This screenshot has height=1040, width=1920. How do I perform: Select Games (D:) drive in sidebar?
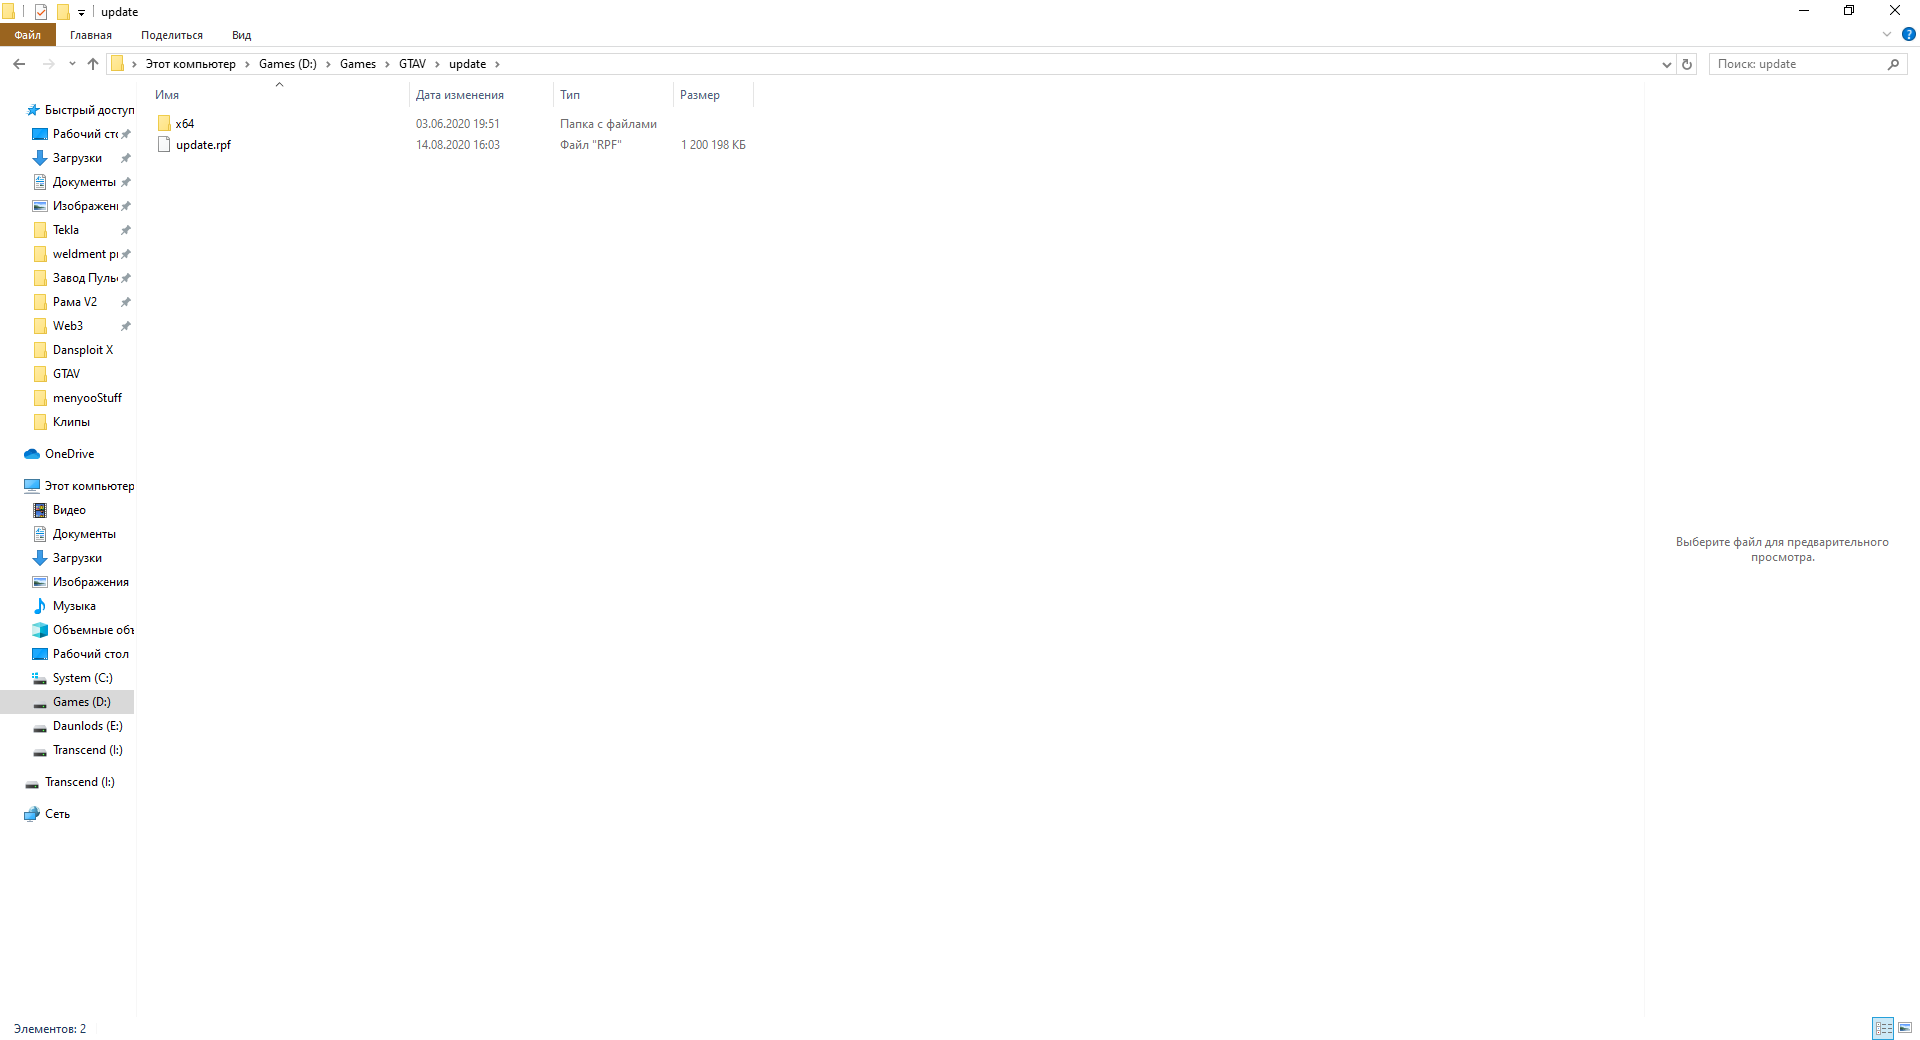(x=67, y=702)
